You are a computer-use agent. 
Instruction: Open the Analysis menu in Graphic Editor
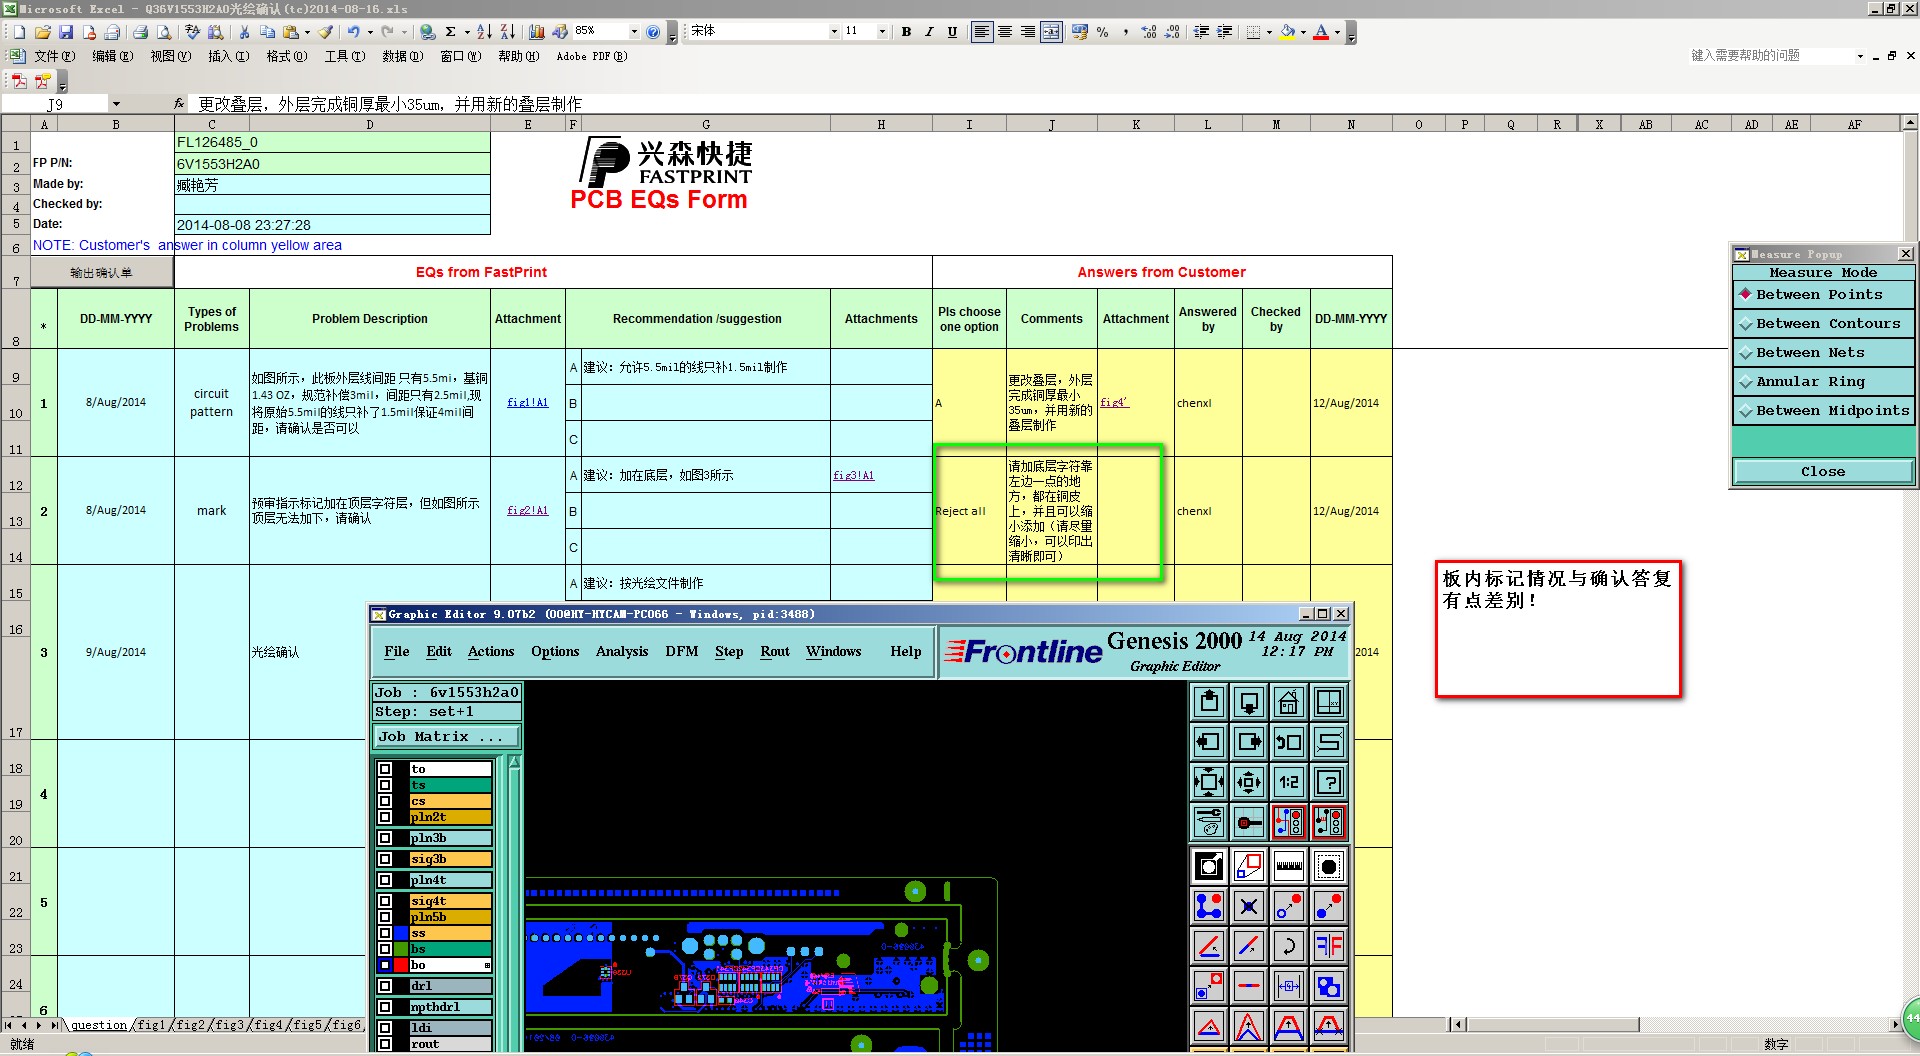(622, 651)
